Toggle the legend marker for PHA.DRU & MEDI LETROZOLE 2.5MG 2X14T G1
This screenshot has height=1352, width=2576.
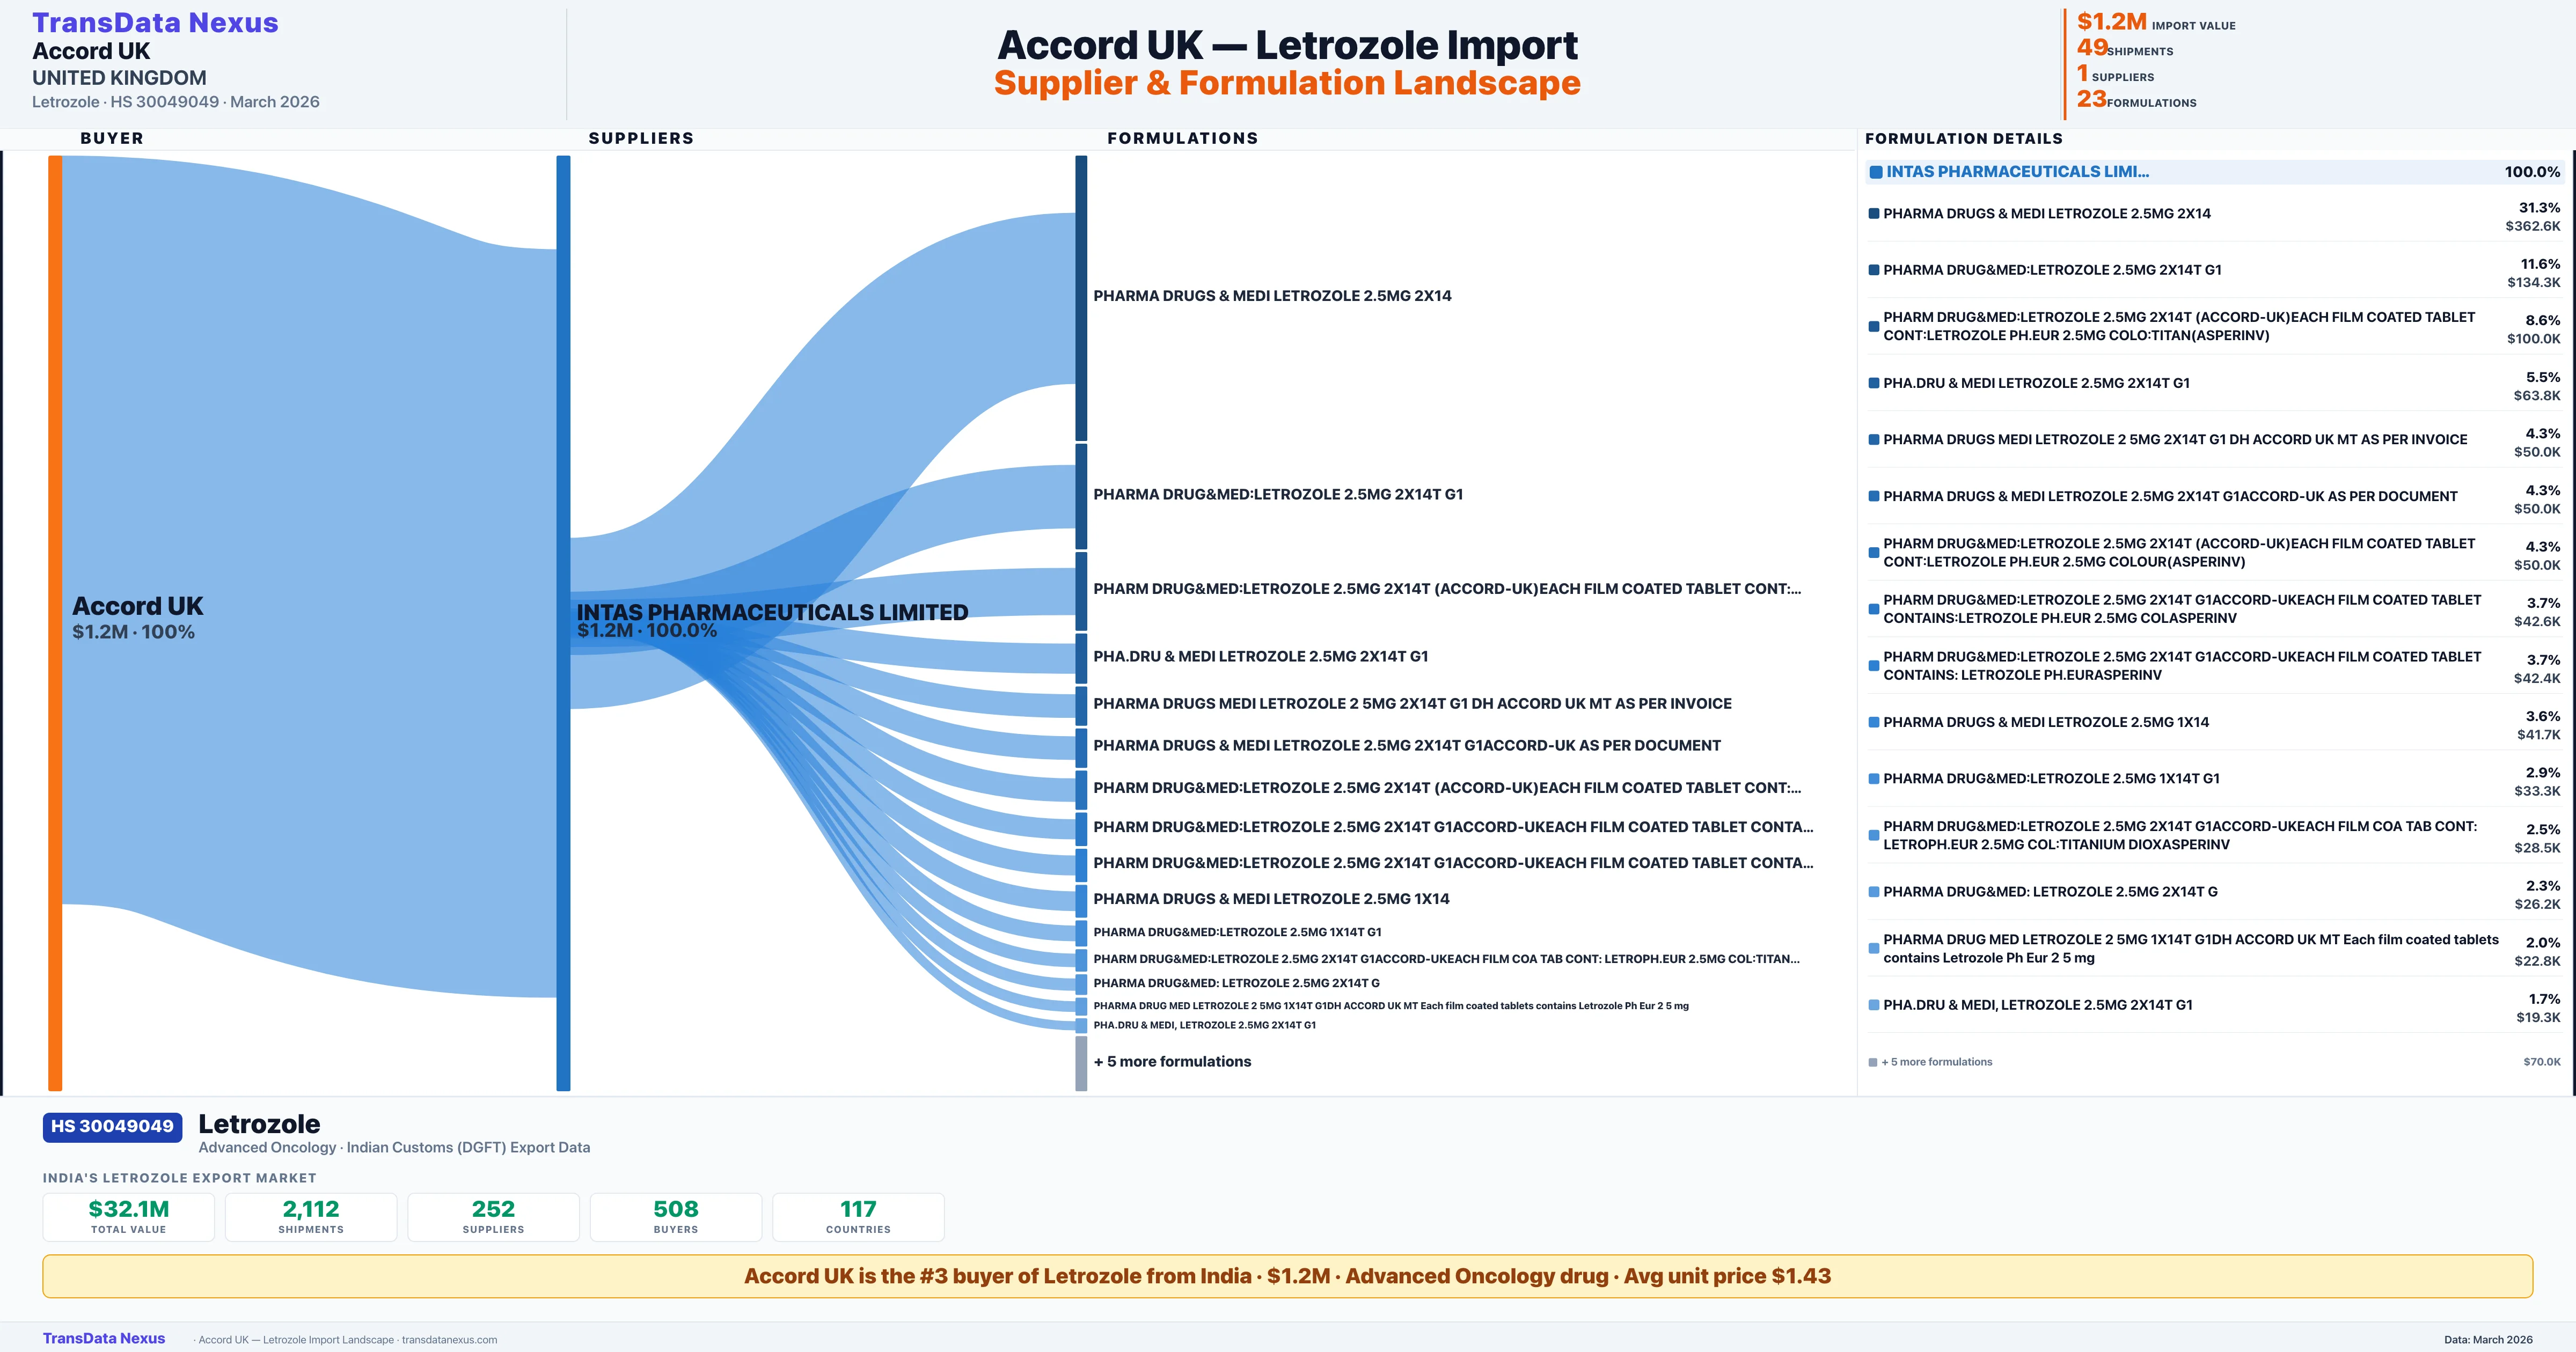pos(1873,382)
